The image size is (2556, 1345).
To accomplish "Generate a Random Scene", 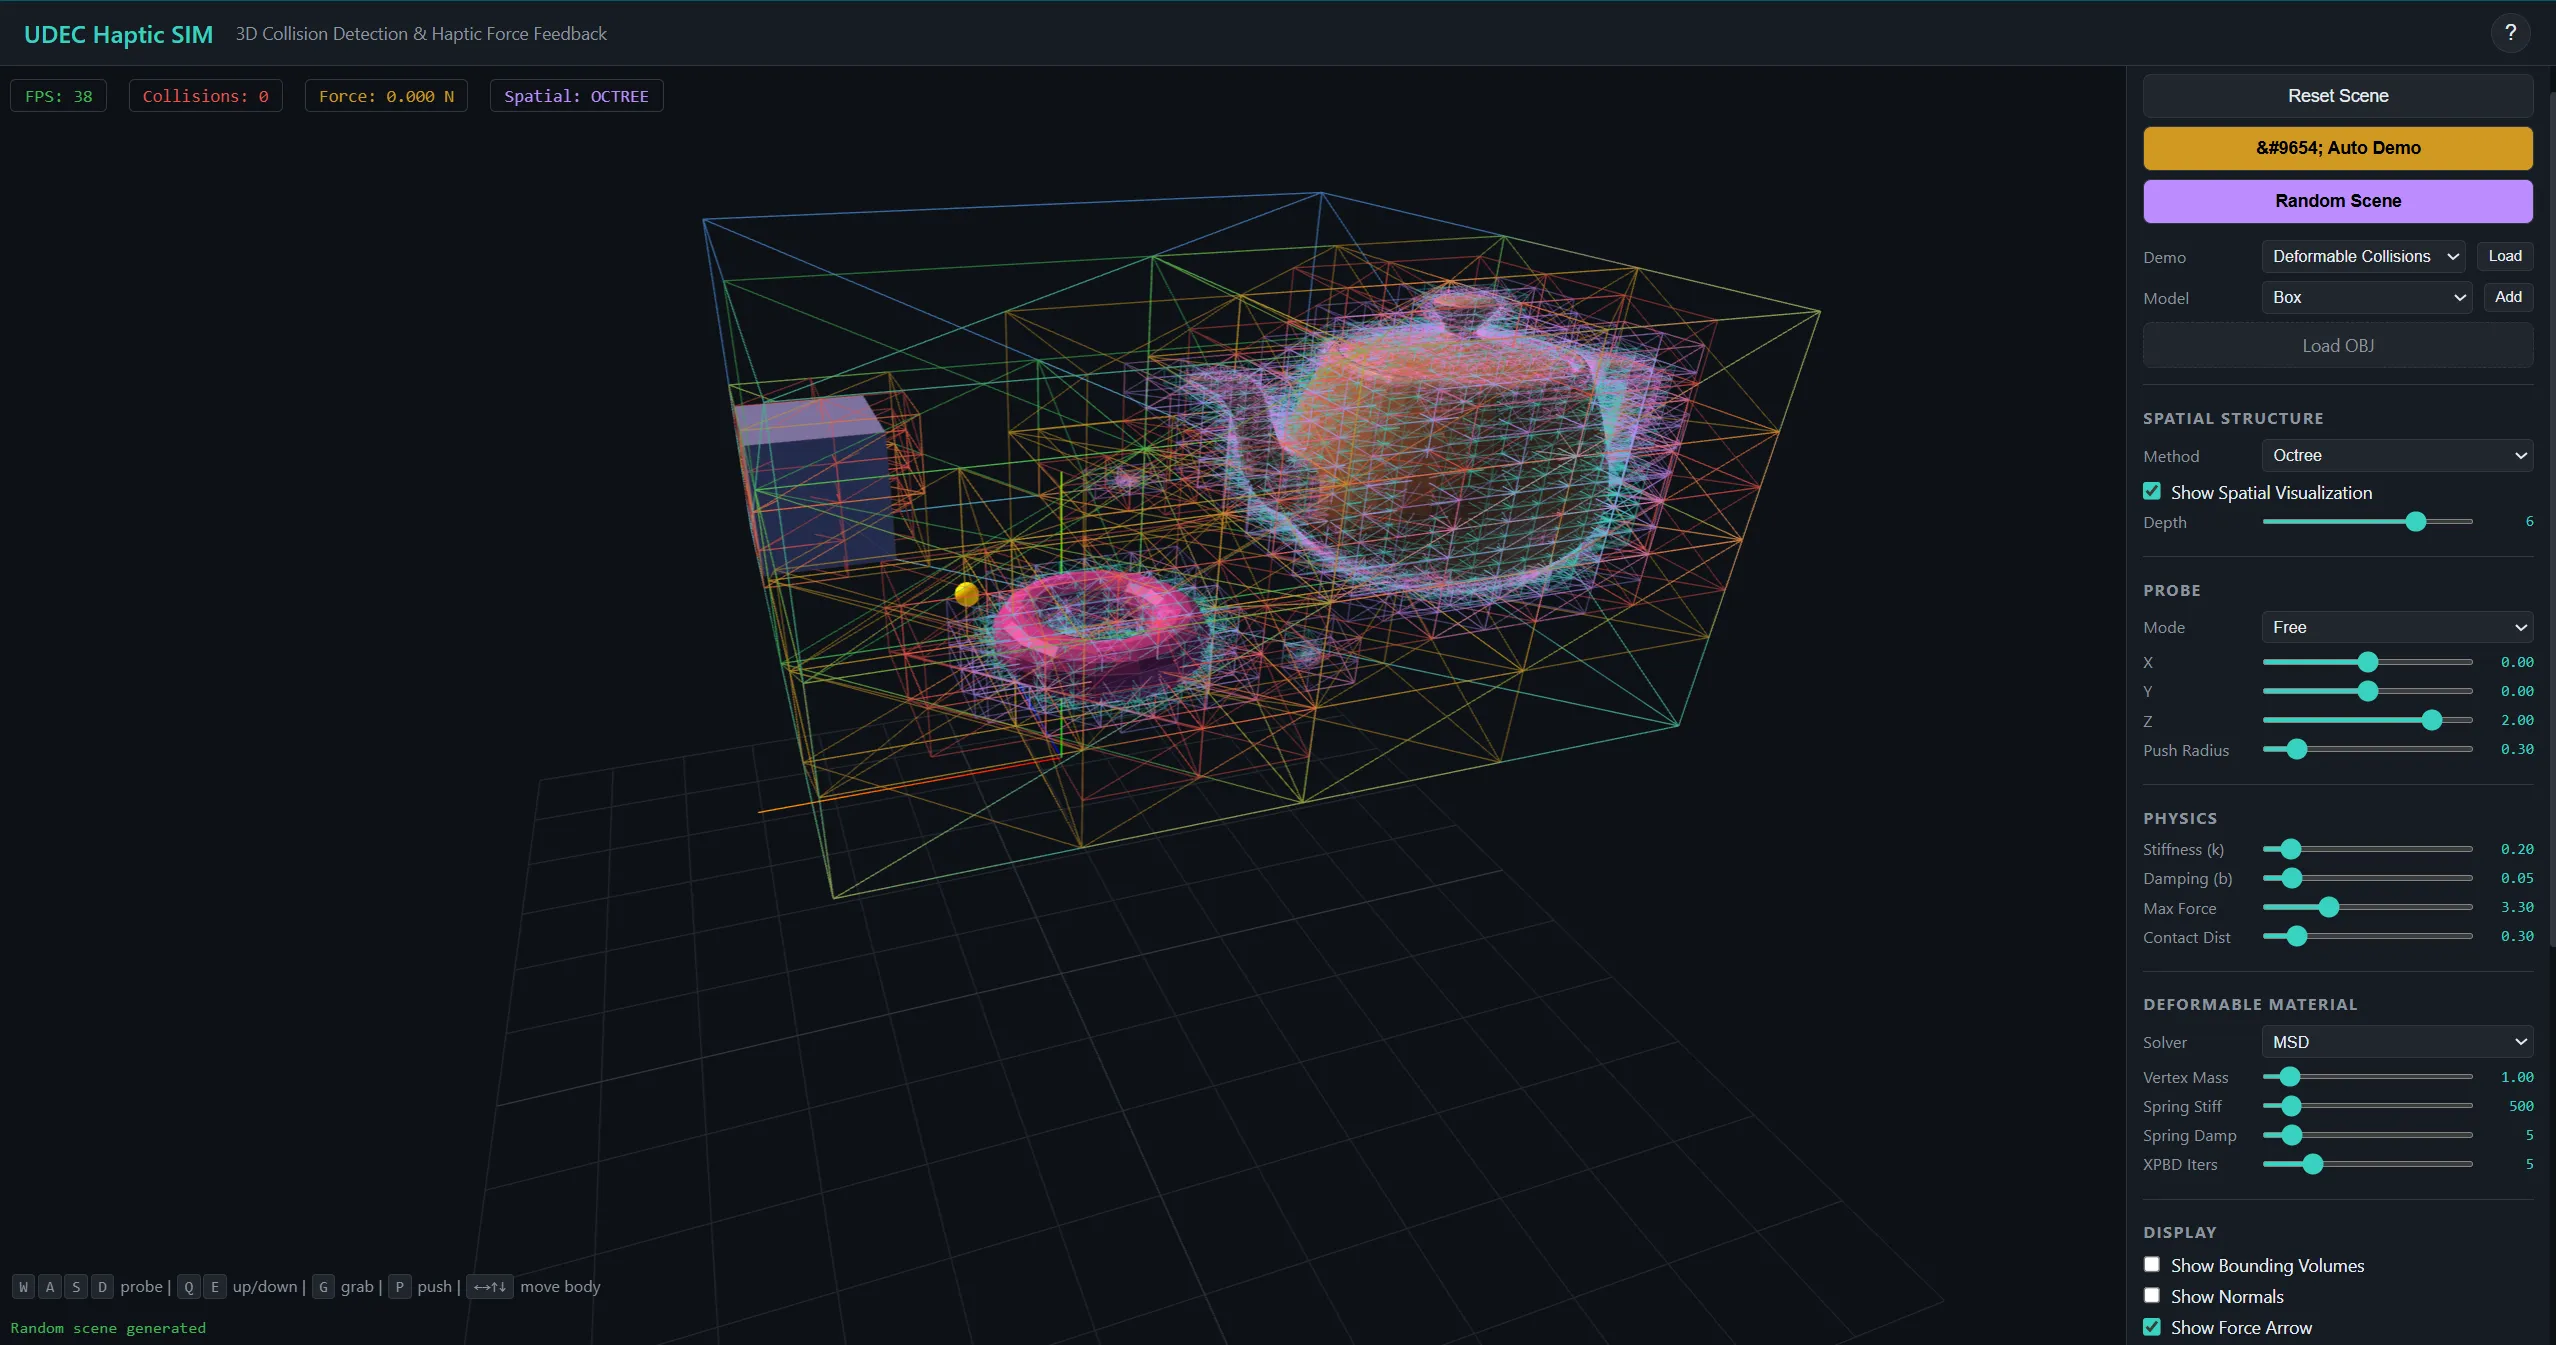I will coord(2338,201).
